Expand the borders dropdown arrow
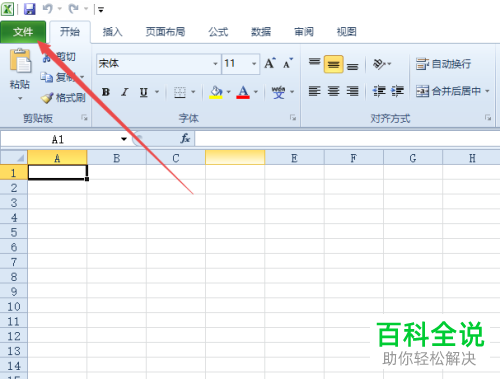 point(193,92)
